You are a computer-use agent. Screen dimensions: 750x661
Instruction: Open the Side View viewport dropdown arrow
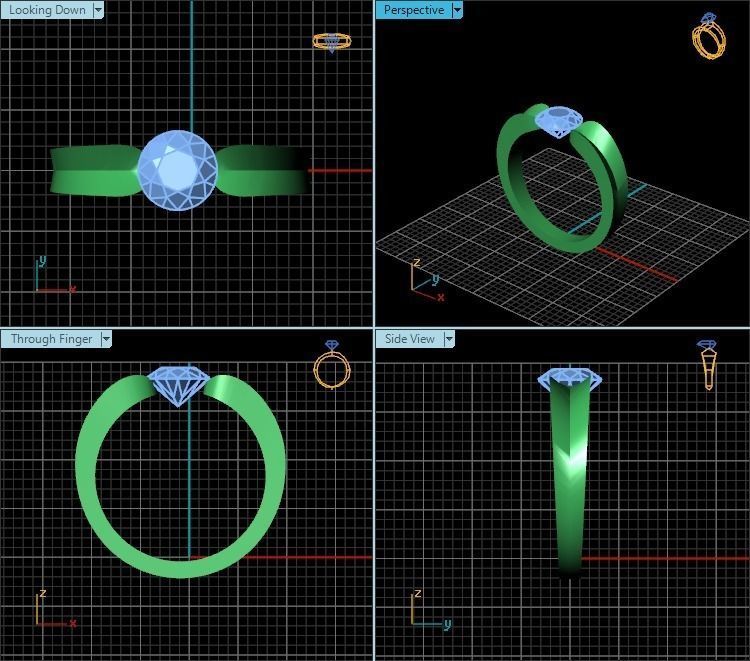(449, 339)
